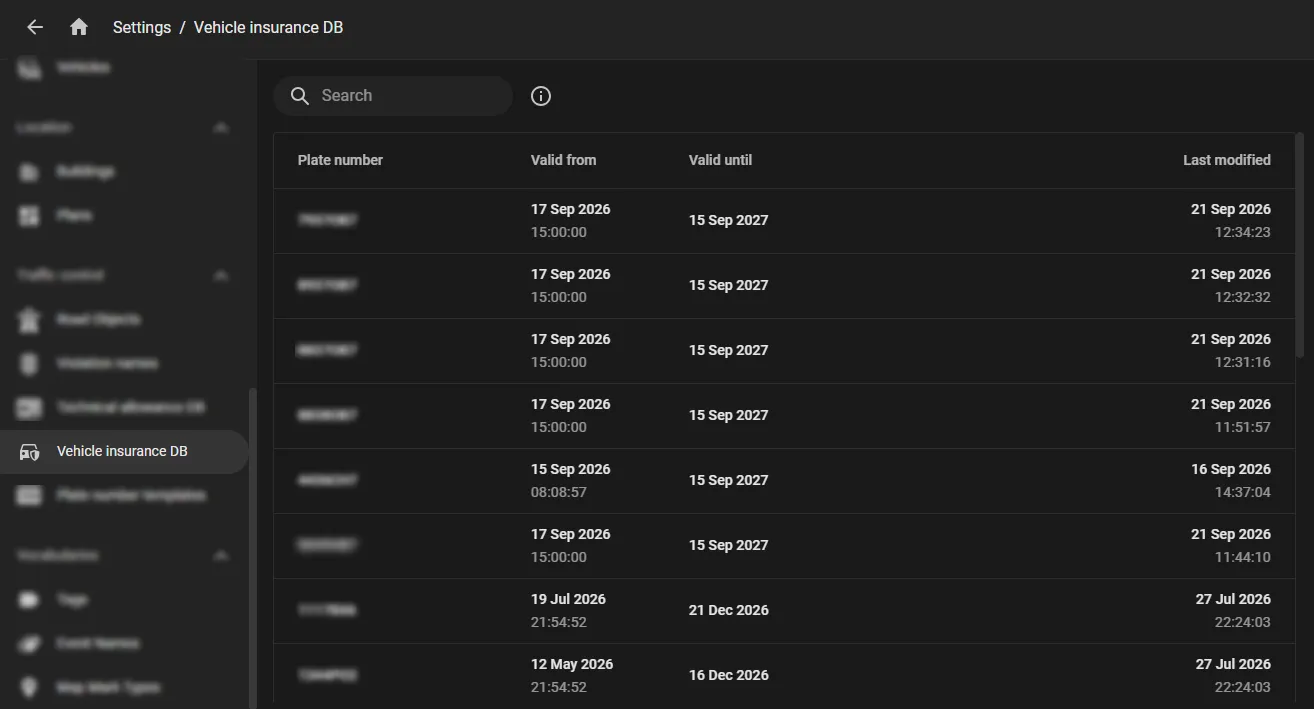
Task: Select row last modified at 12:34:23
Action: 784,221
